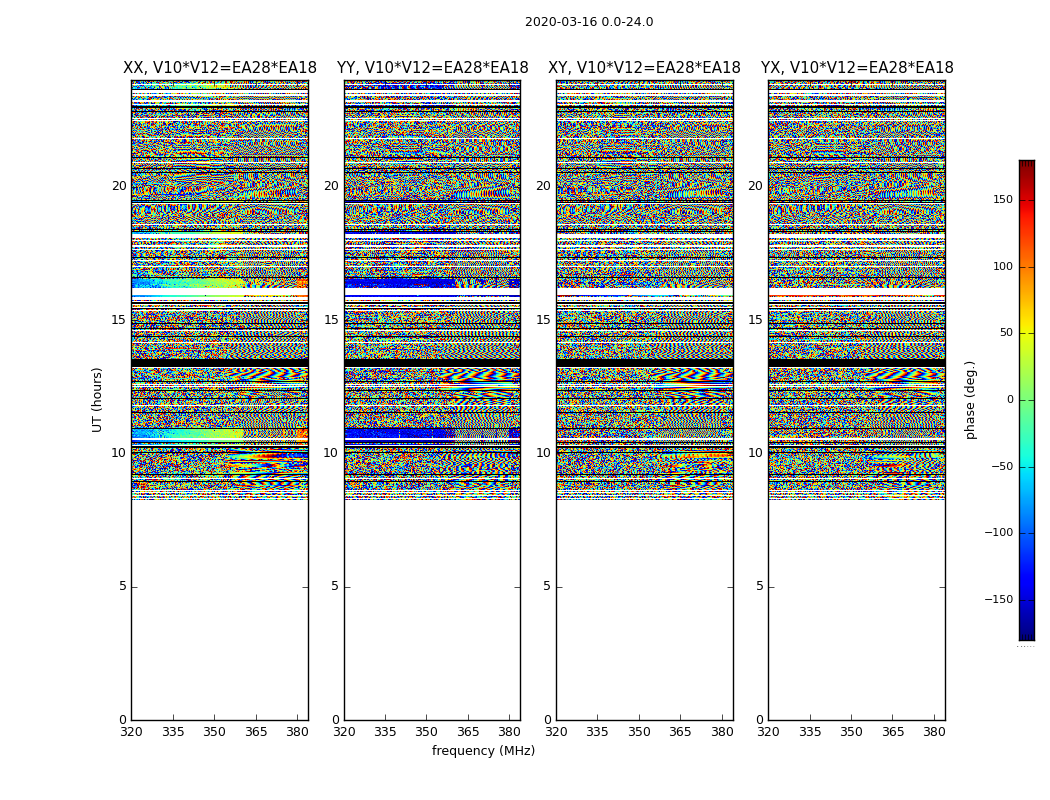
Task: Click the frequency (MHz) x-axis label
Action: pos(483,751)
